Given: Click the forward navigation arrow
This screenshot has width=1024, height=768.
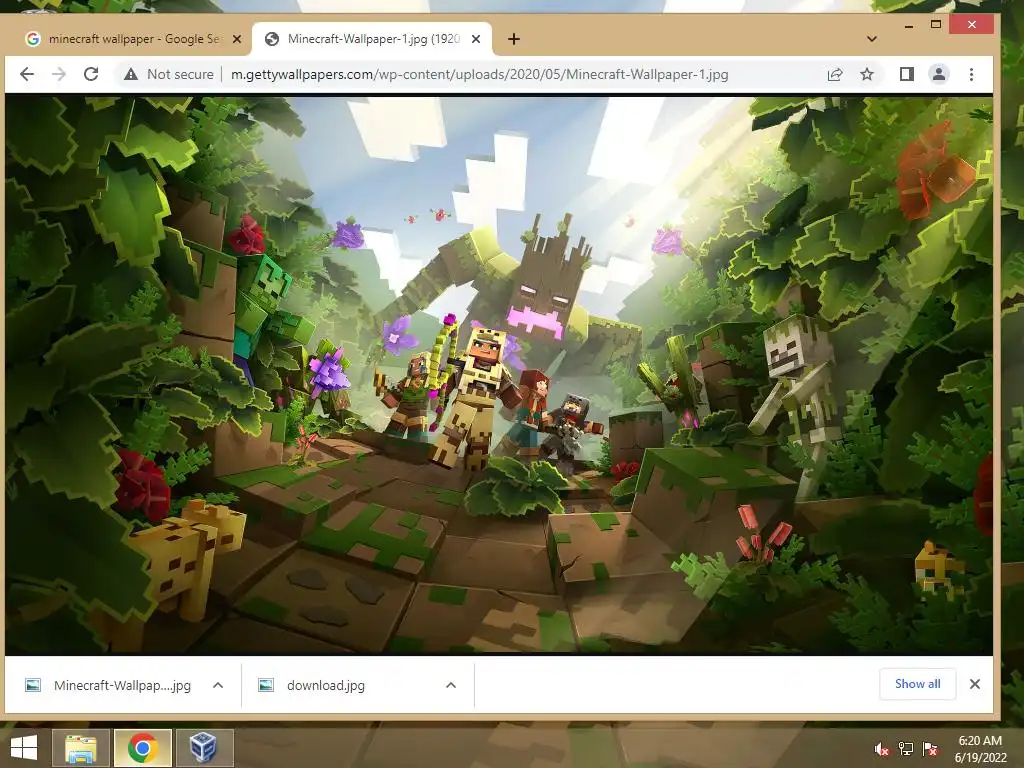Looking at the screenshot, I should (x=59, y=74).
